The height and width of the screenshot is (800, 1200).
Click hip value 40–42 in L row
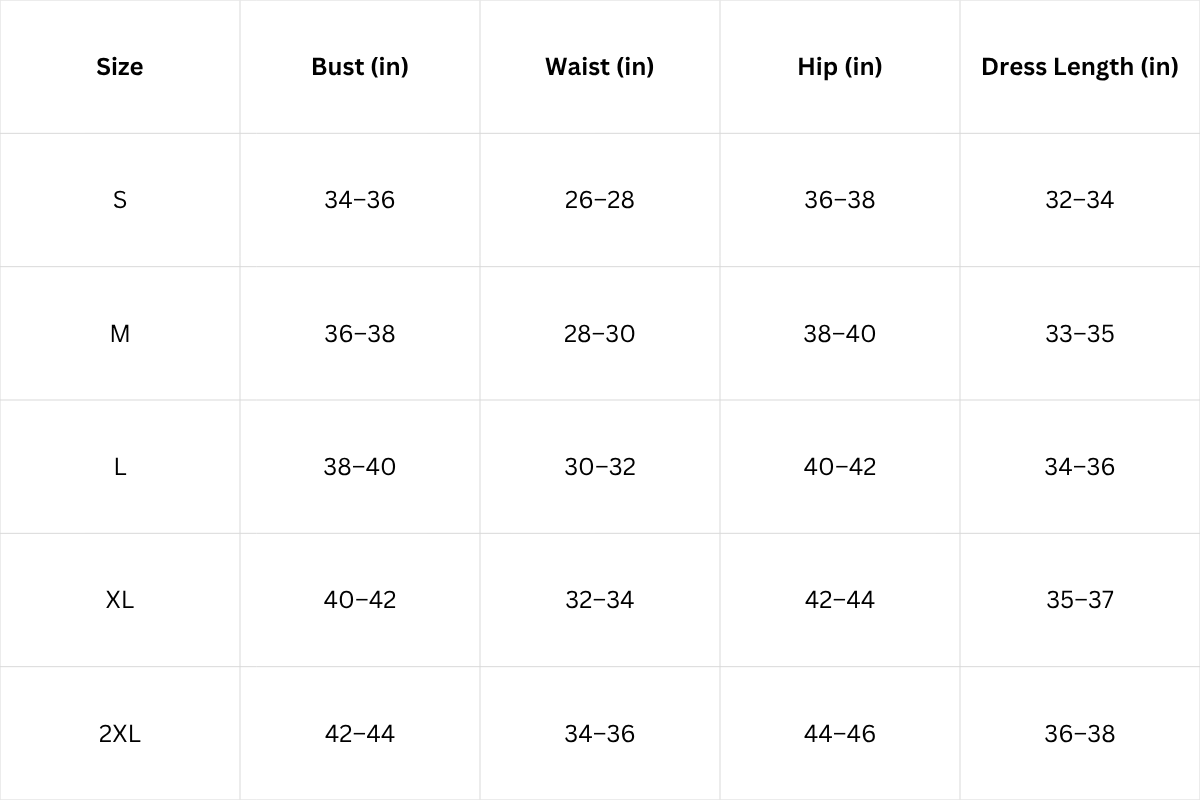tap(839, 467)
